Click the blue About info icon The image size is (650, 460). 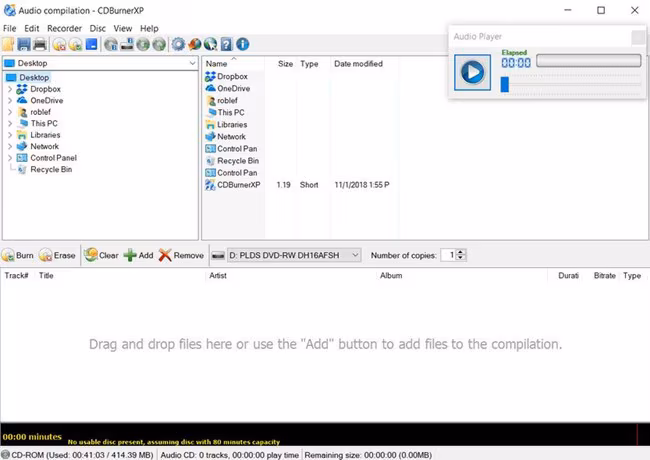click(243, 44)
